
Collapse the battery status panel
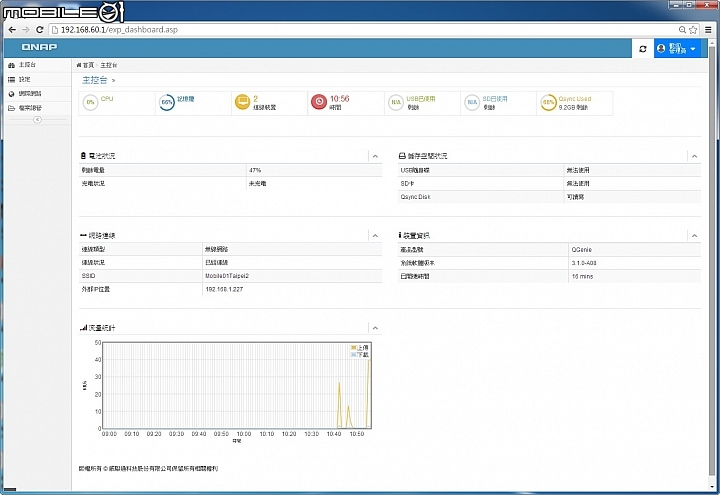pyautogui.click(x=375, y=156)
